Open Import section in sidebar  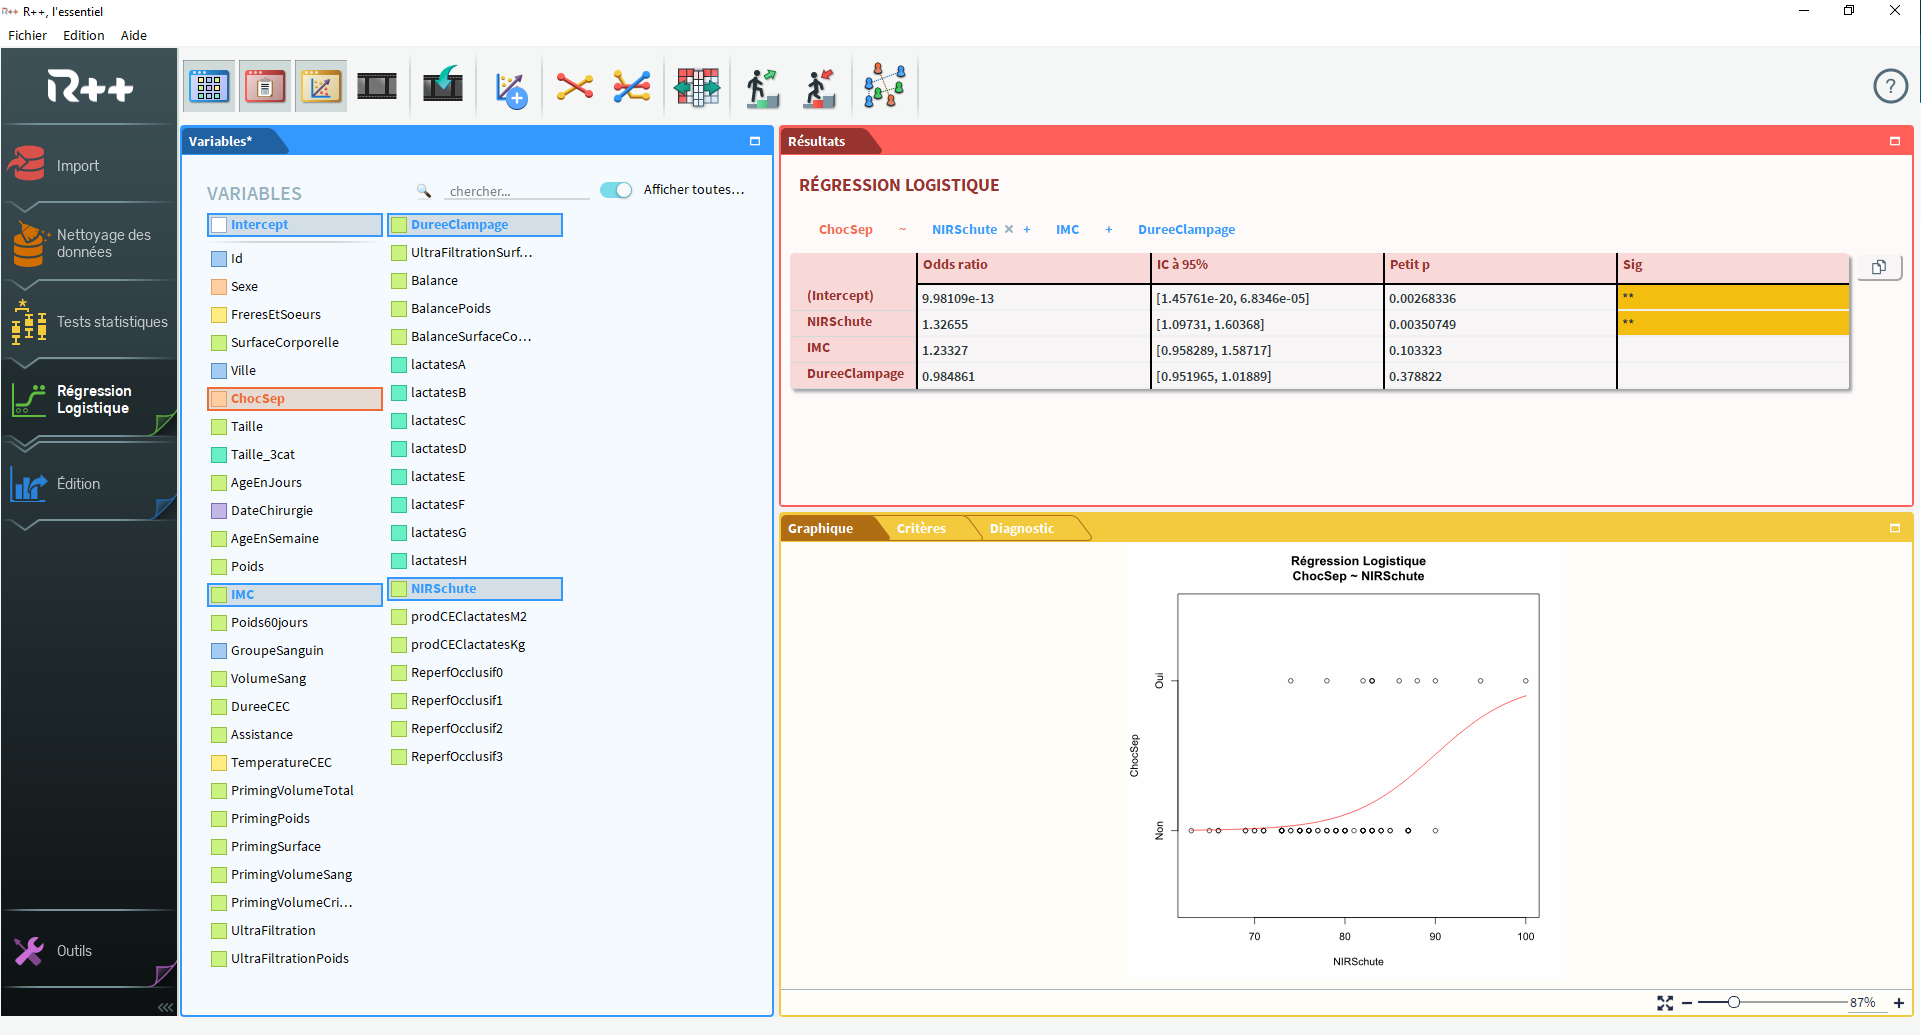(x=88, y=165)
